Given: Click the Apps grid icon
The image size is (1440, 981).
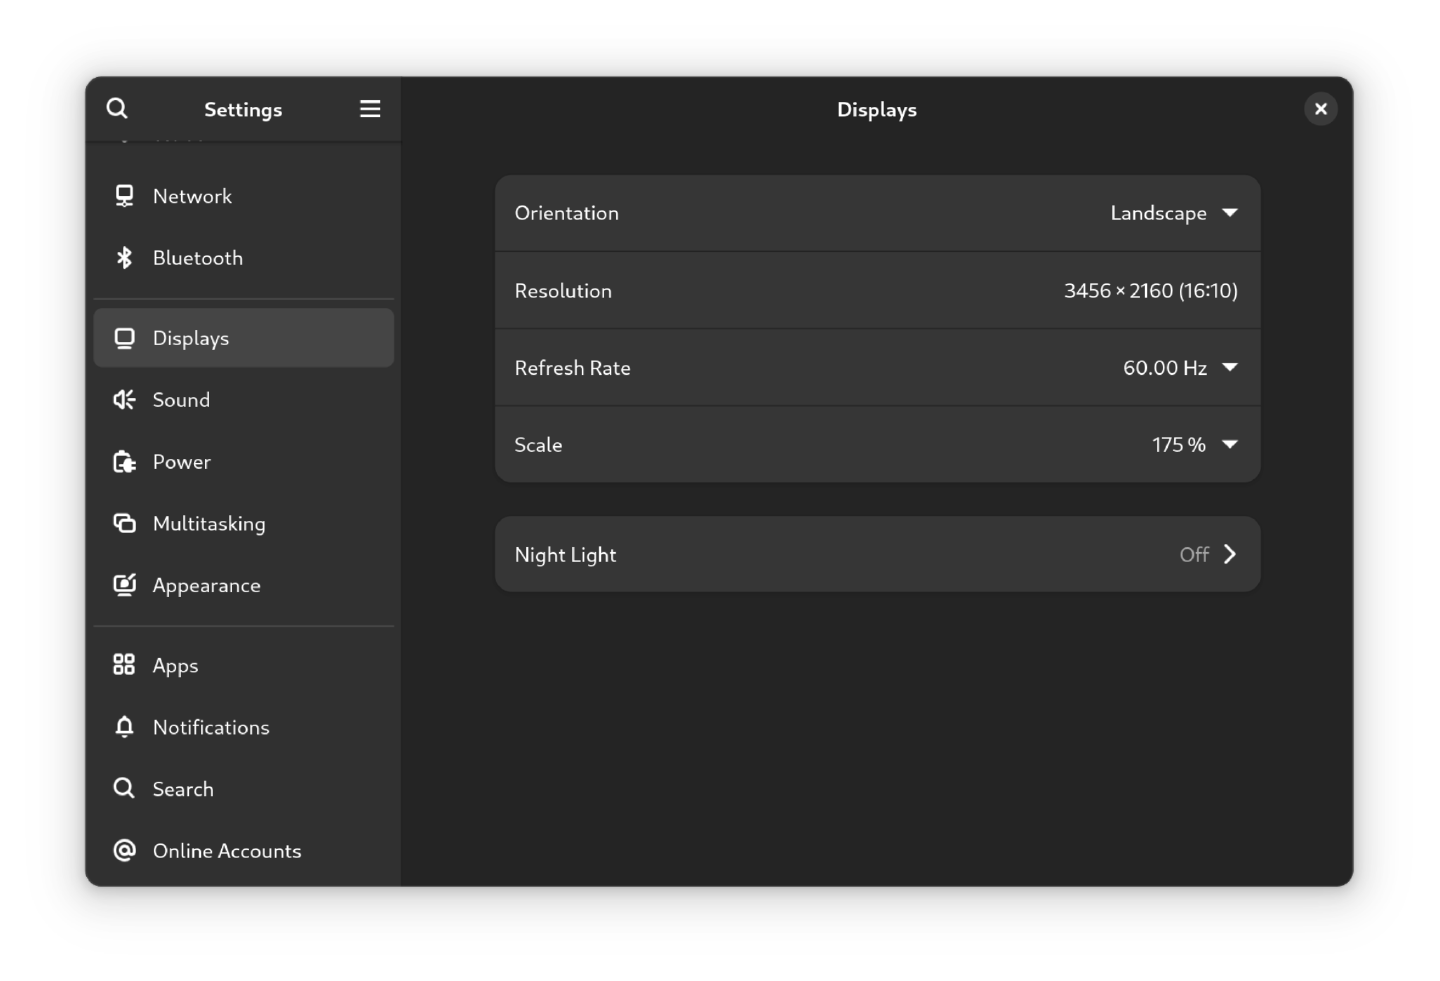Looking at the screenshot, I should 124,665.
